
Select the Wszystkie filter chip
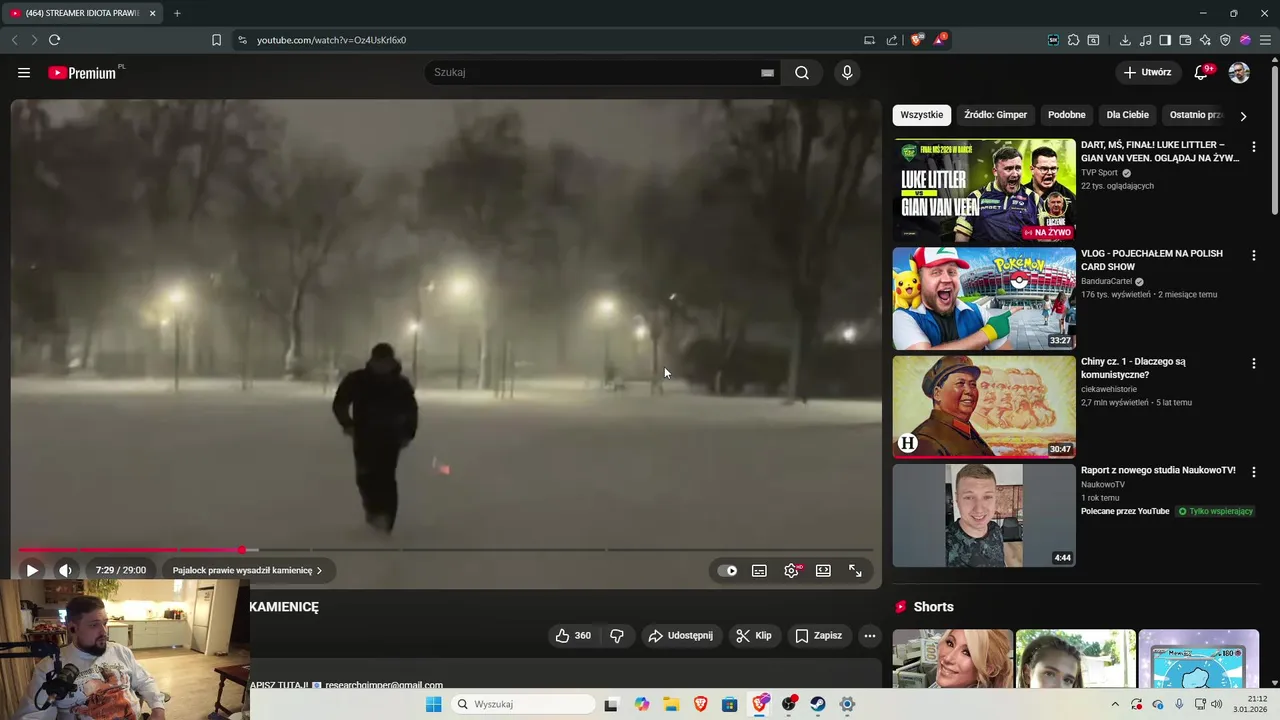coord(921,115)
